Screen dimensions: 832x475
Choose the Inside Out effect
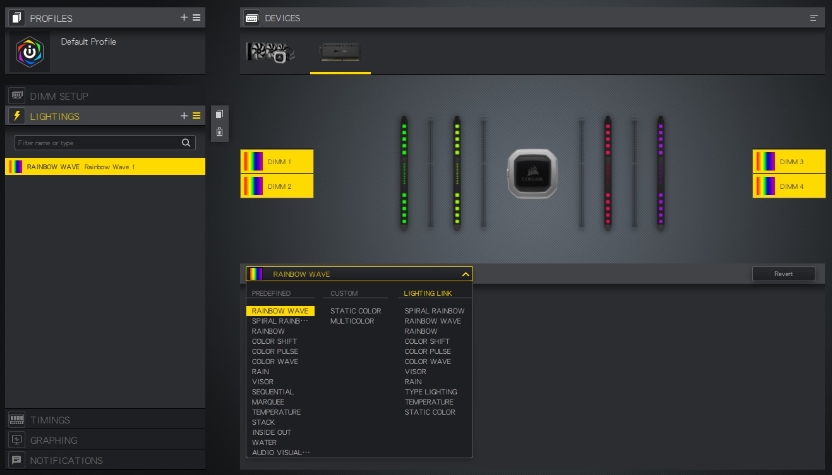(272, 433)
